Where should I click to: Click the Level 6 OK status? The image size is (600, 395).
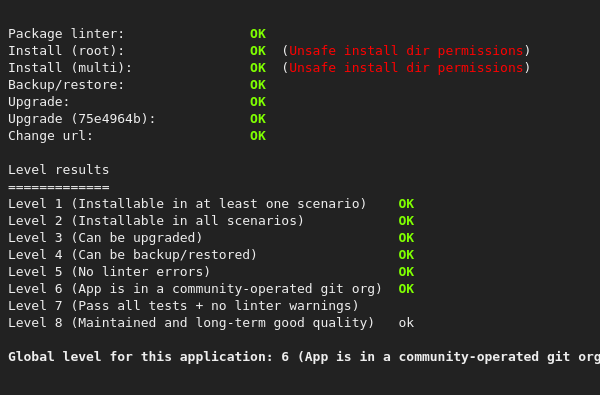coord(406,289)
